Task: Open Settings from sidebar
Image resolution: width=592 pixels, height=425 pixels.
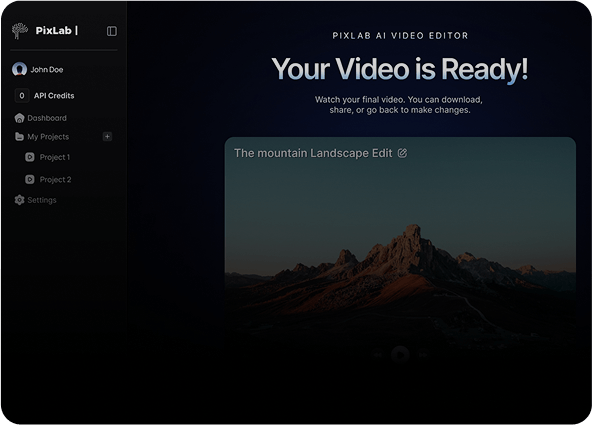Action: (x=42, y=200)
